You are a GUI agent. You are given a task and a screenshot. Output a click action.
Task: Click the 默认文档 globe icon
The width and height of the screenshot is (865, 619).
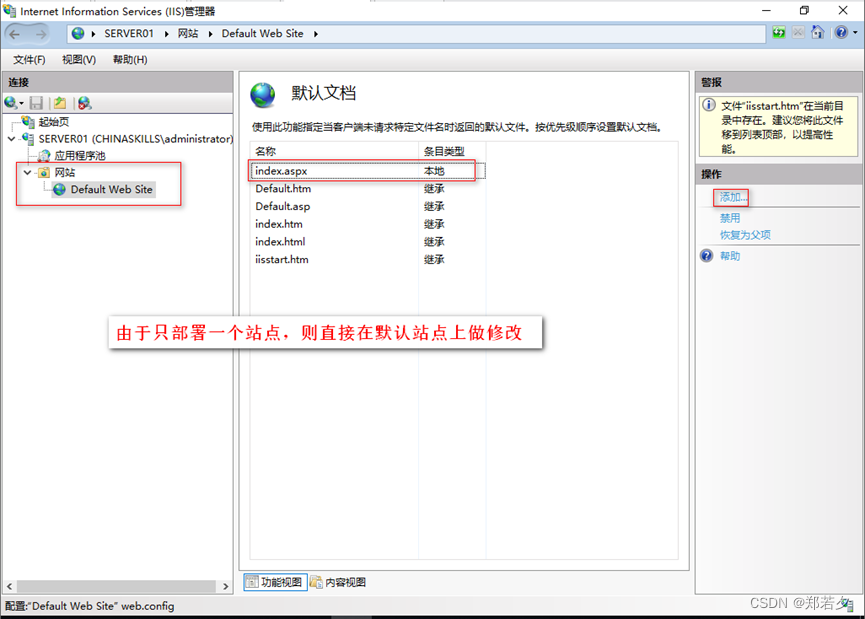point(263,95)
